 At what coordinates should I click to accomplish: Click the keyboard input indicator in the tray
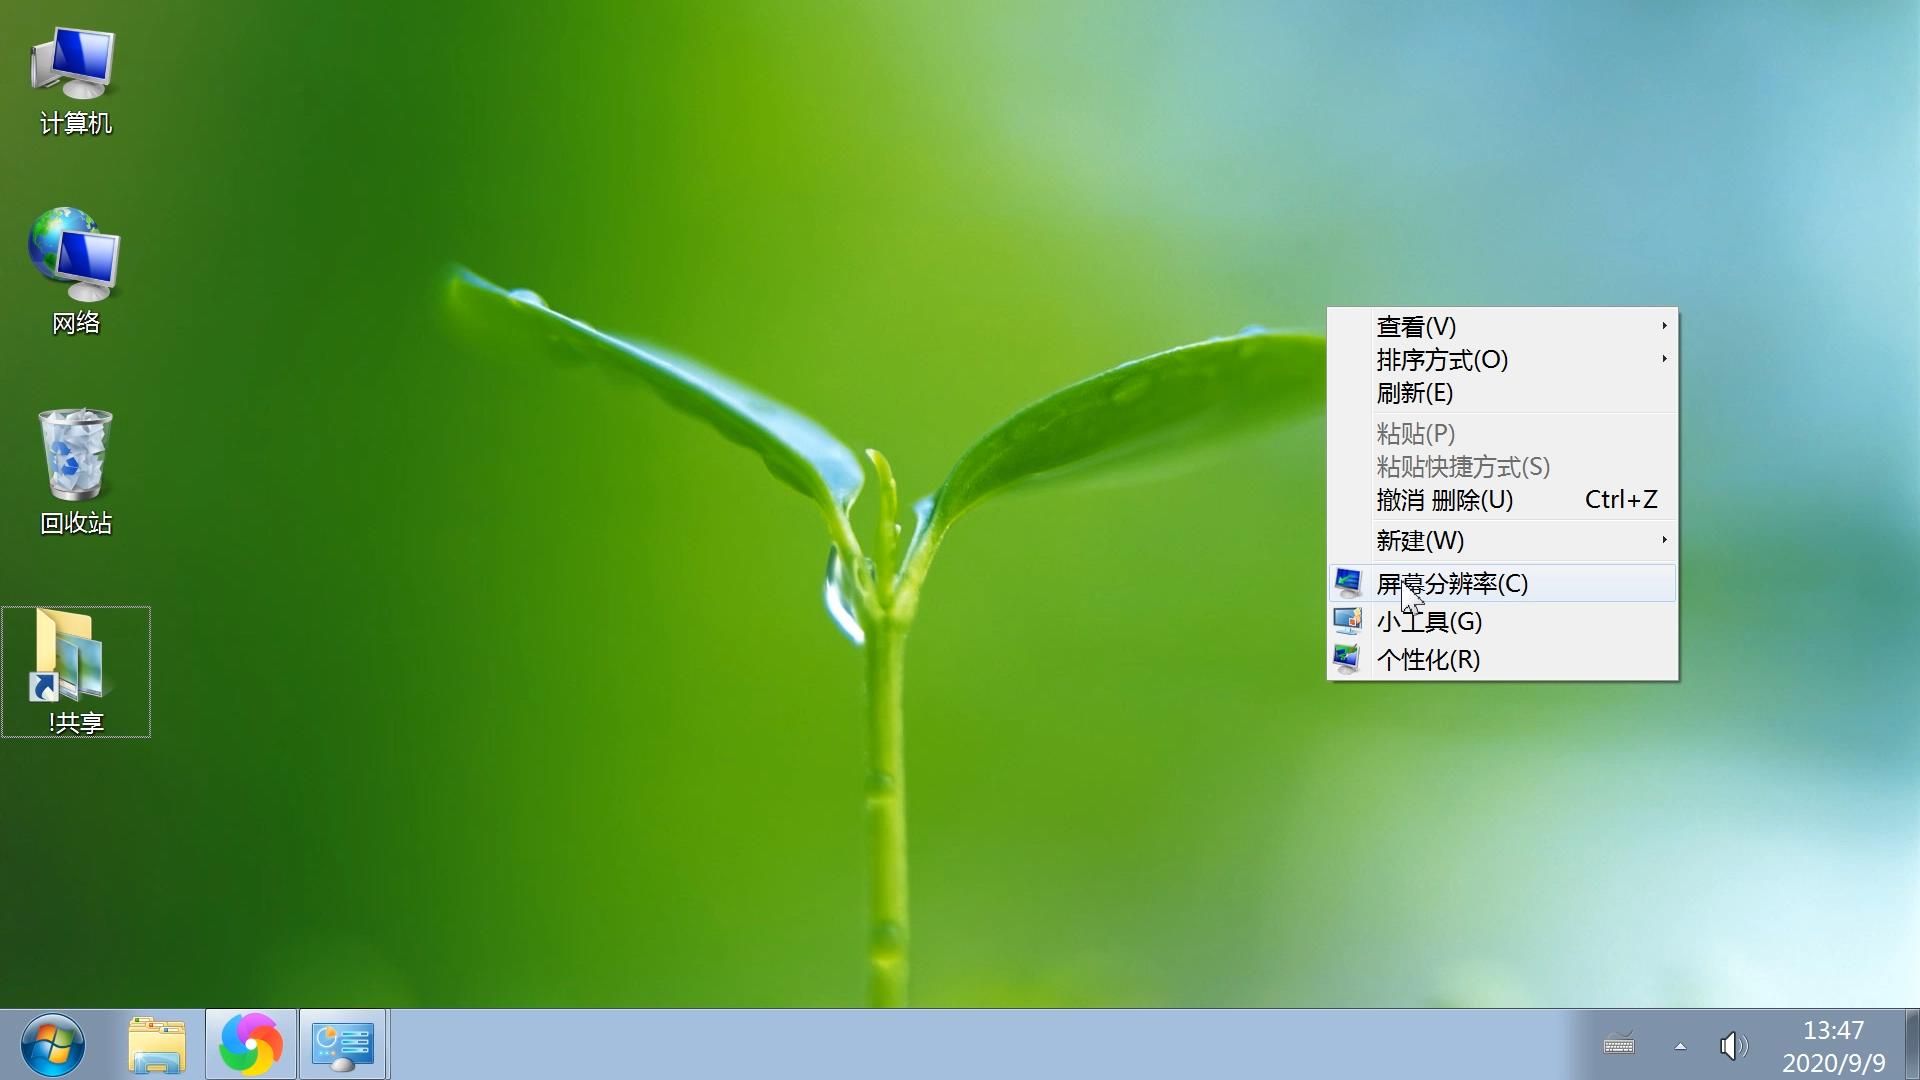(1620, 1046)
